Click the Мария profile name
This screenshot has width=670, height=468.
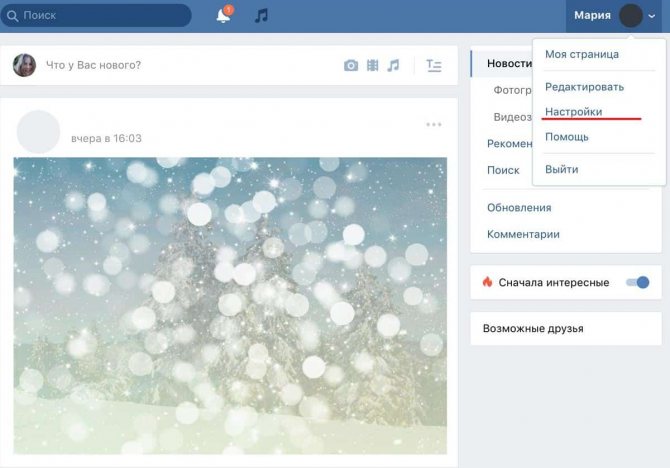click(x=592, y=15)
